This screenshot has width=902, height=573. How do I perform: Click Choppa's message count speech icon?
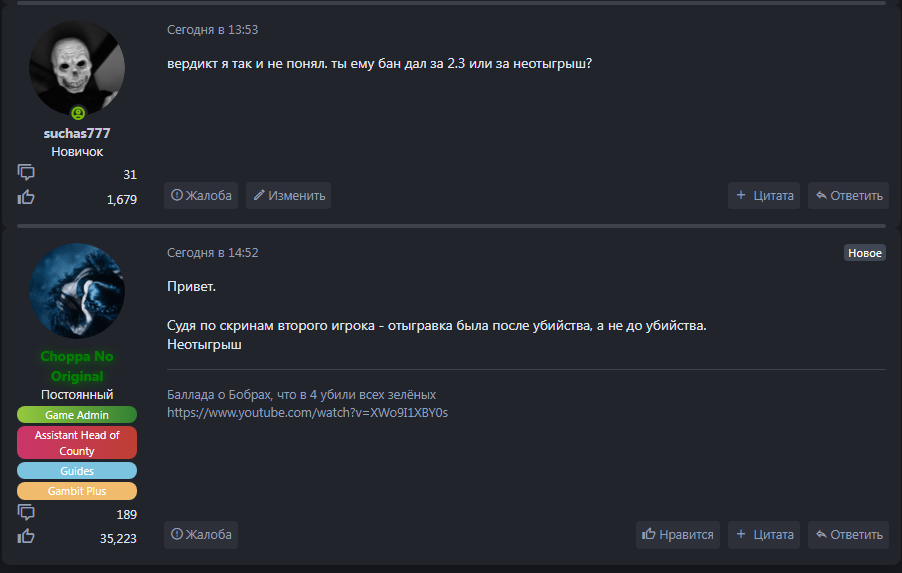click(26, 513)
